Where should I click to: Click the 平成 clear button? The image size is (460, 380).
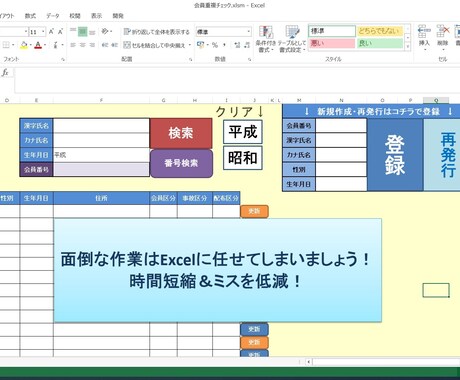tap(243, 132)
